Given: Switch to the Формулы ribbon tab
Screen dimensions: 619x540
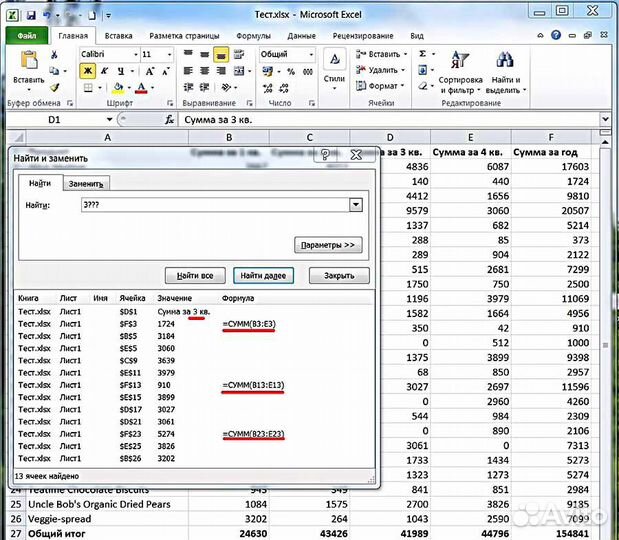Looking at the screenshot, I should pos(253,36).
